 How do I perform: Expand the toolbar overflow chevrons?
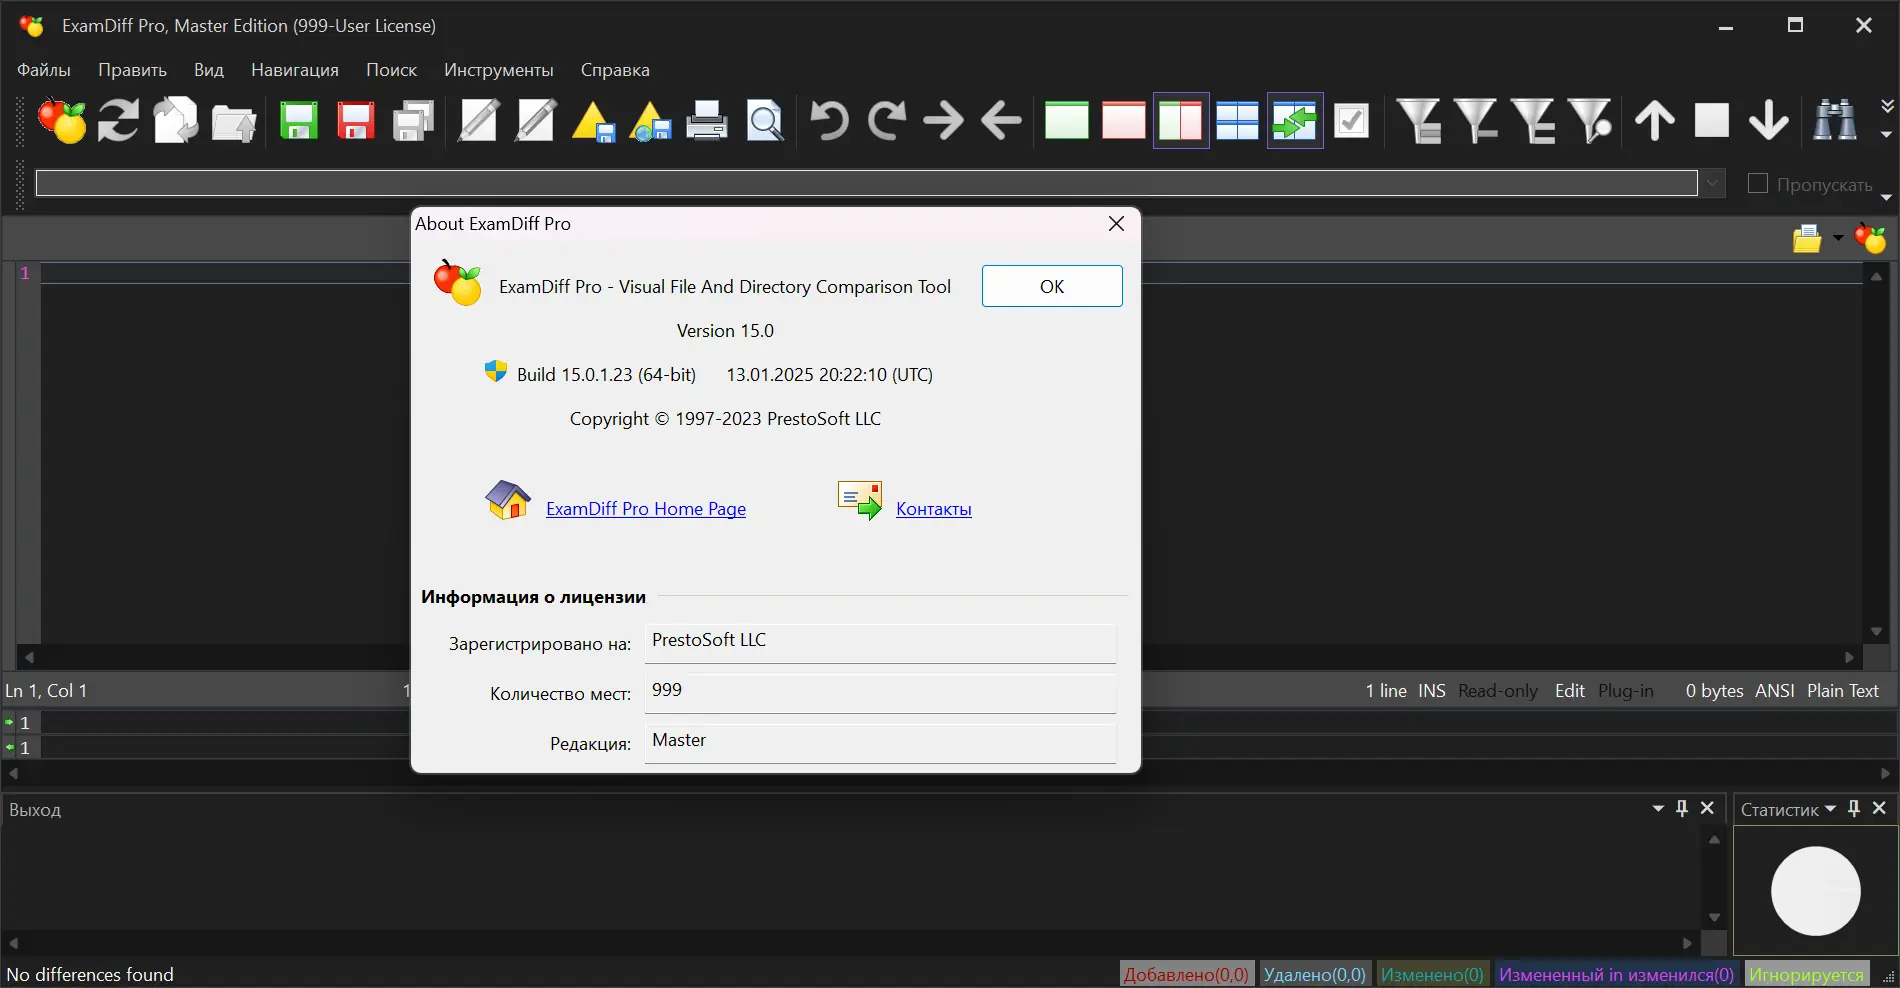(x=1887, y=105)
